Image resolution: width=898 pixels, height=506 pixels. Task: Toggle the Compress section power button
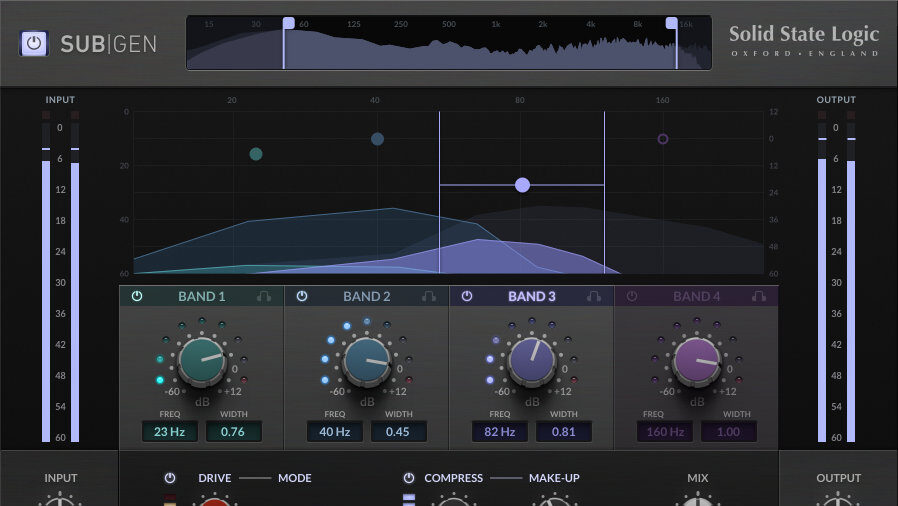[409, 478]
